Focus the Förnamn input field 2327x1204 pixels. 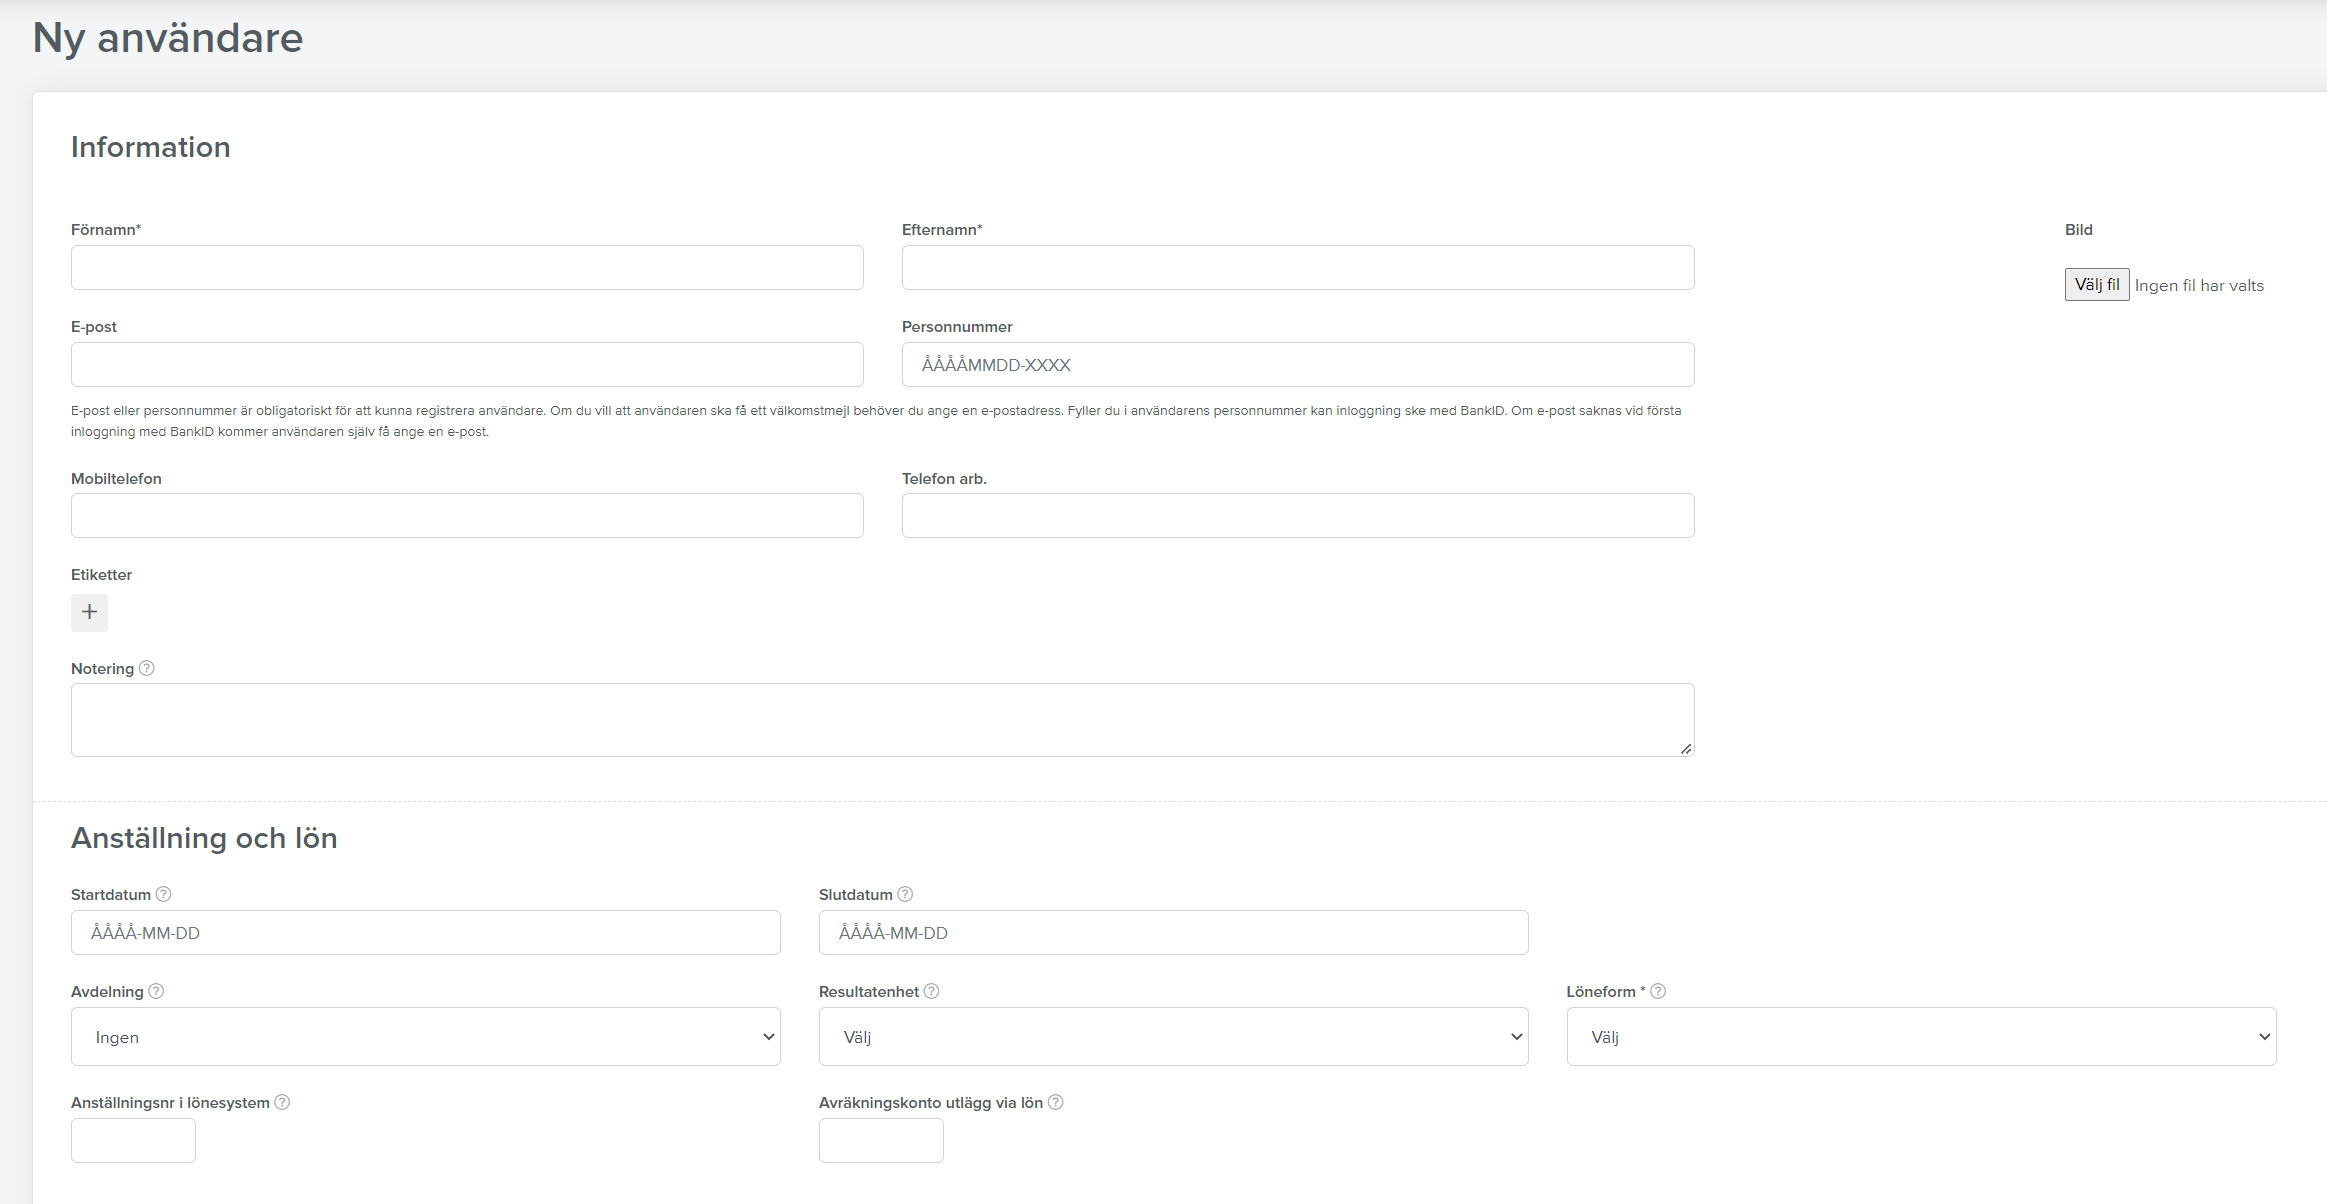coord(467,268)
